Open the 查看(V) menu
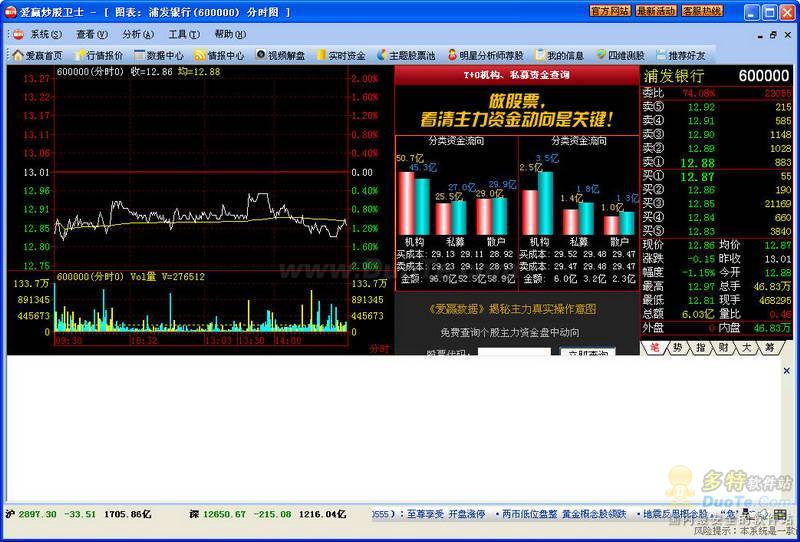This screenshot has height=542, width=800. [92, 34]
